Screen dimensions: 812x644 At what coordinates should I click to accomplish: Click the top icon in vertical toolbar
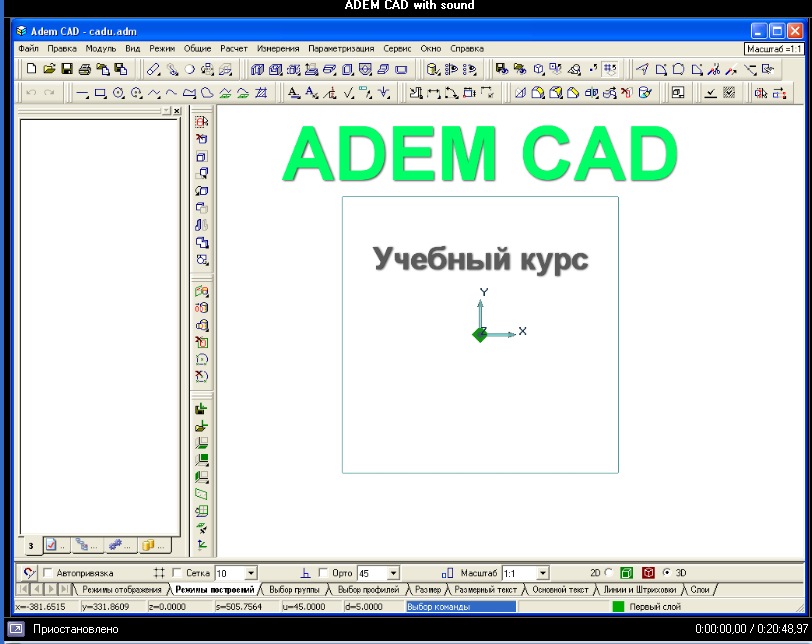(202, 122)
